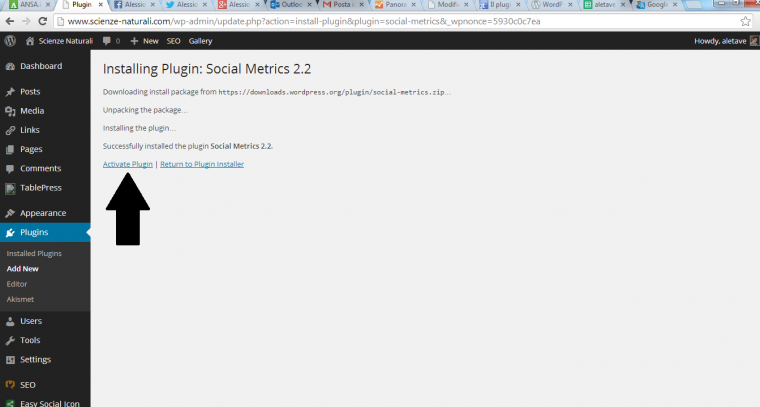This screenshot has width=760, height=407.
Task: Click the Pages icon in sidebar
Action: pyautogui.click(x=10, y=150)
